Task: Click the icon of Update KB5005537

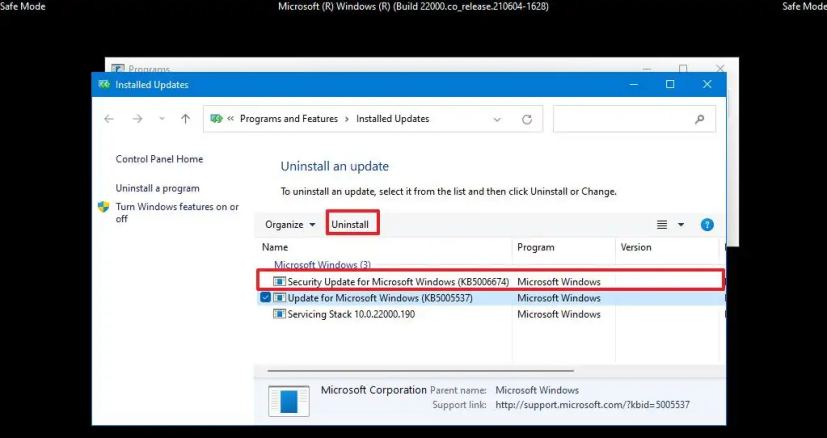Action: coord(280,298)
